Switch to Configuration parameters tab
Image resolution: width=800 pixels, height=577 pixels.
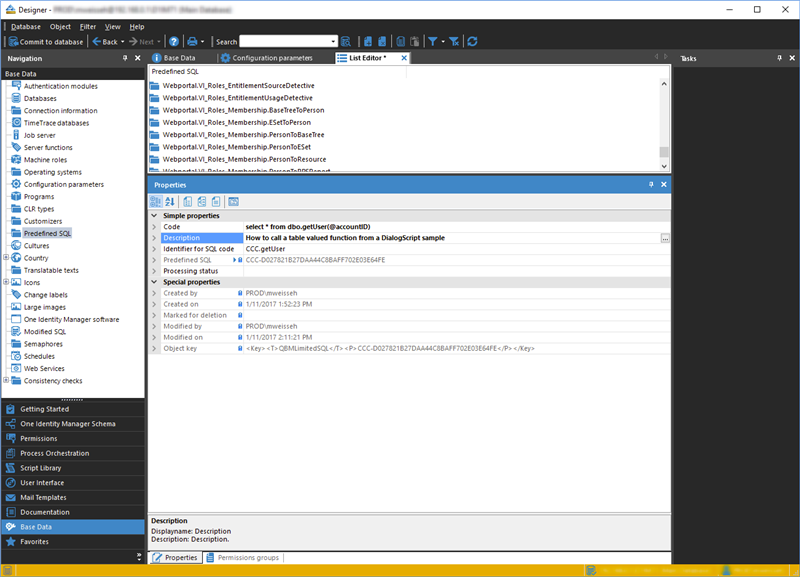(x=272, y=58)
